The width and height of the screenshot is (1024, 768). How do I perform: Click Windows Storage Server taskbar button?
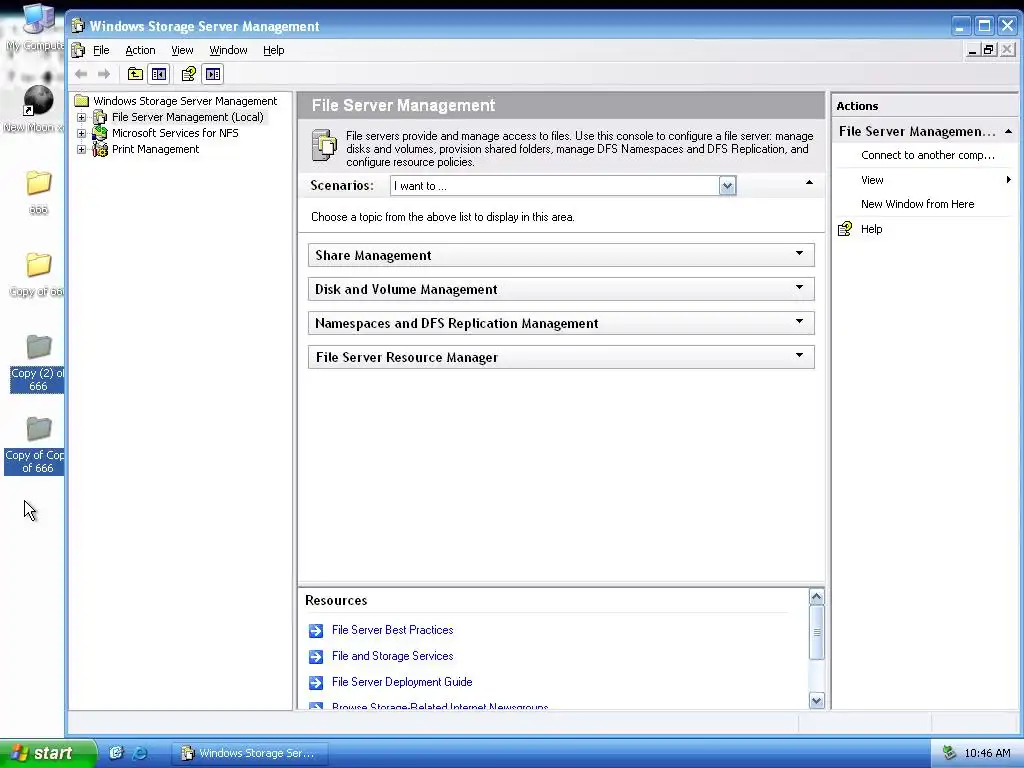tap(250, 753)
